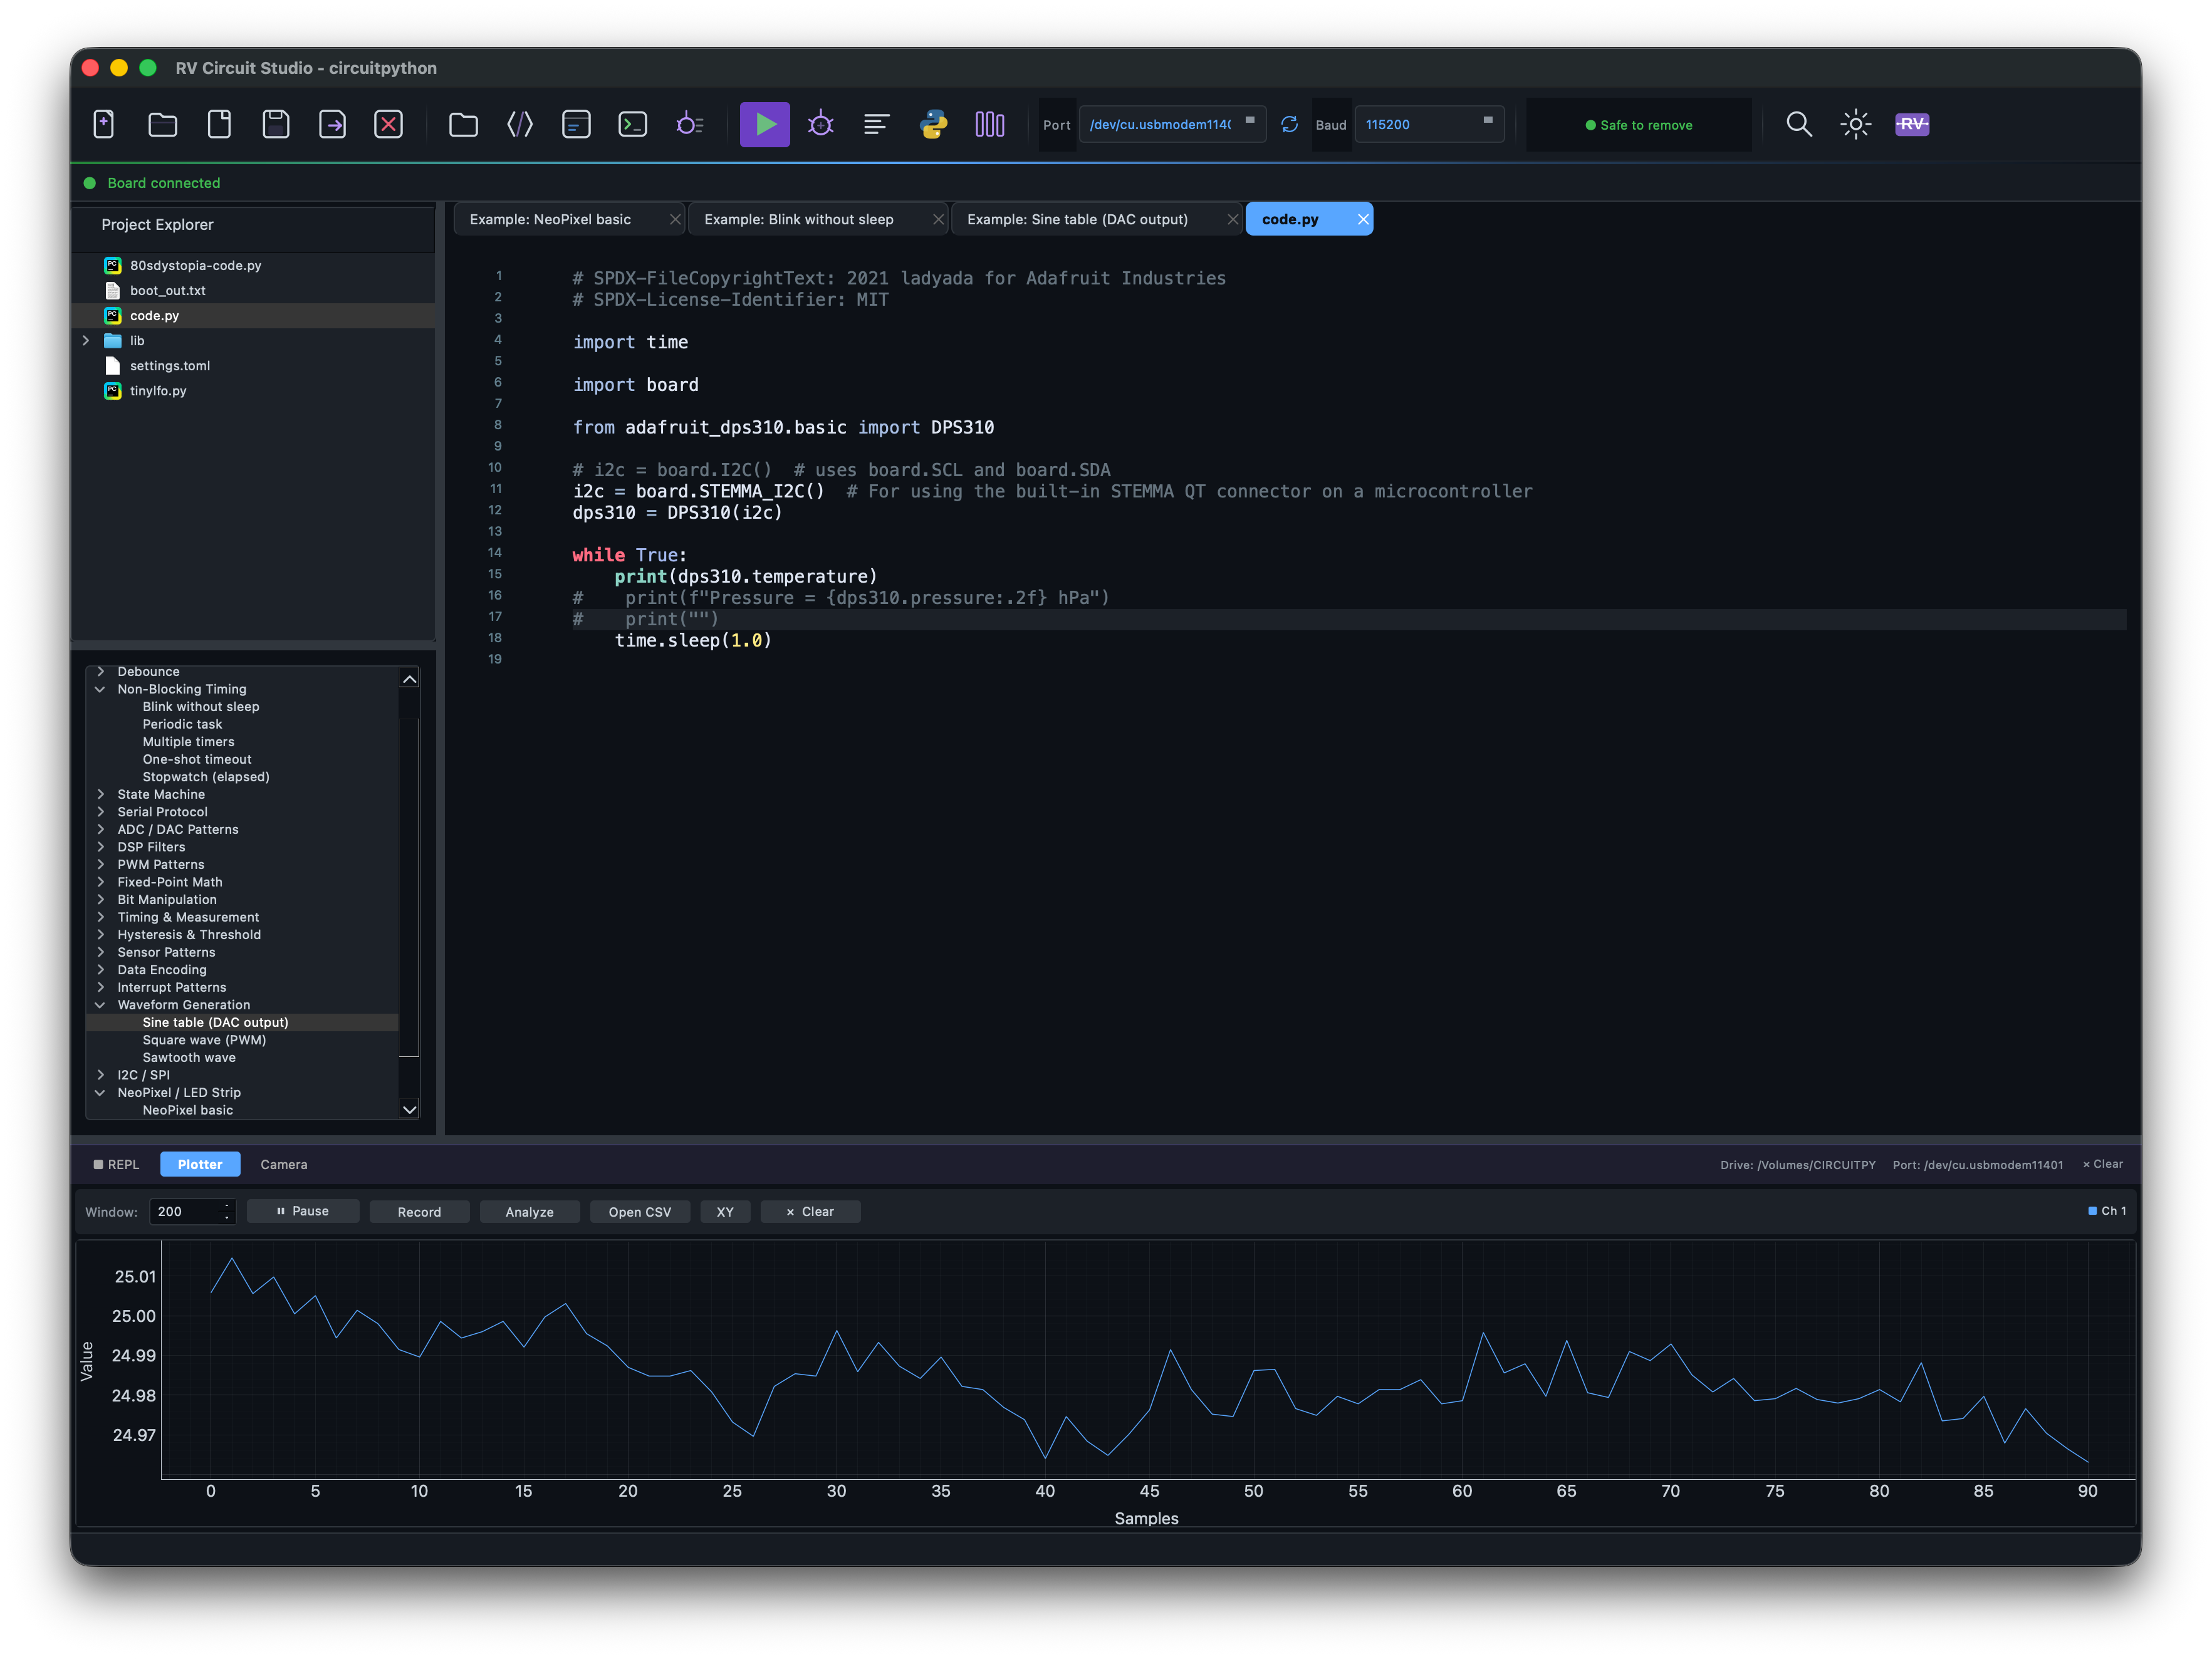Refresh the serial port list
The width and height of the screenshot is (2212, 1659).
[x=1289, y=125]
